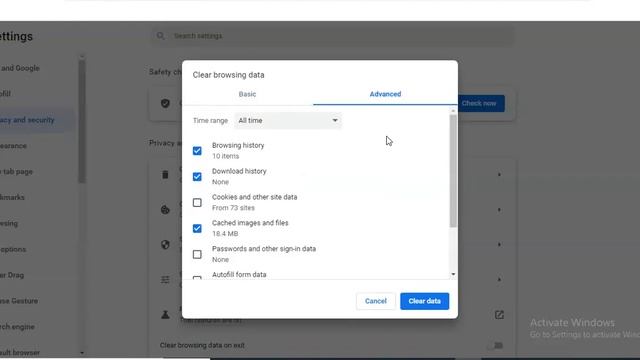This screenshot has height=360, width=640.
Task: Click the safety check shield icon
Action: [x=165, y=103]
